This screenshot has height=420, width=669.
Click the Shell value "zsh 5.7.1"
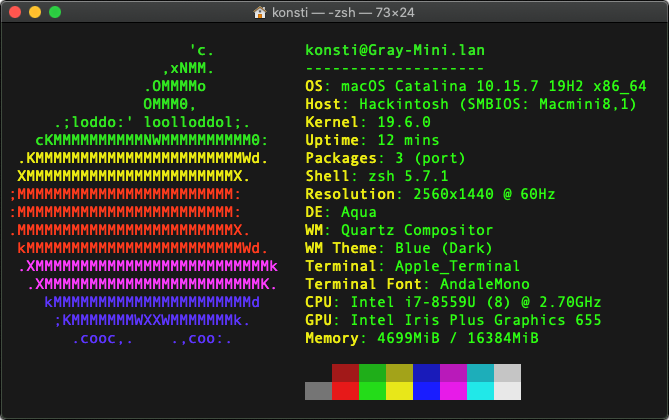tap(408, 176)
